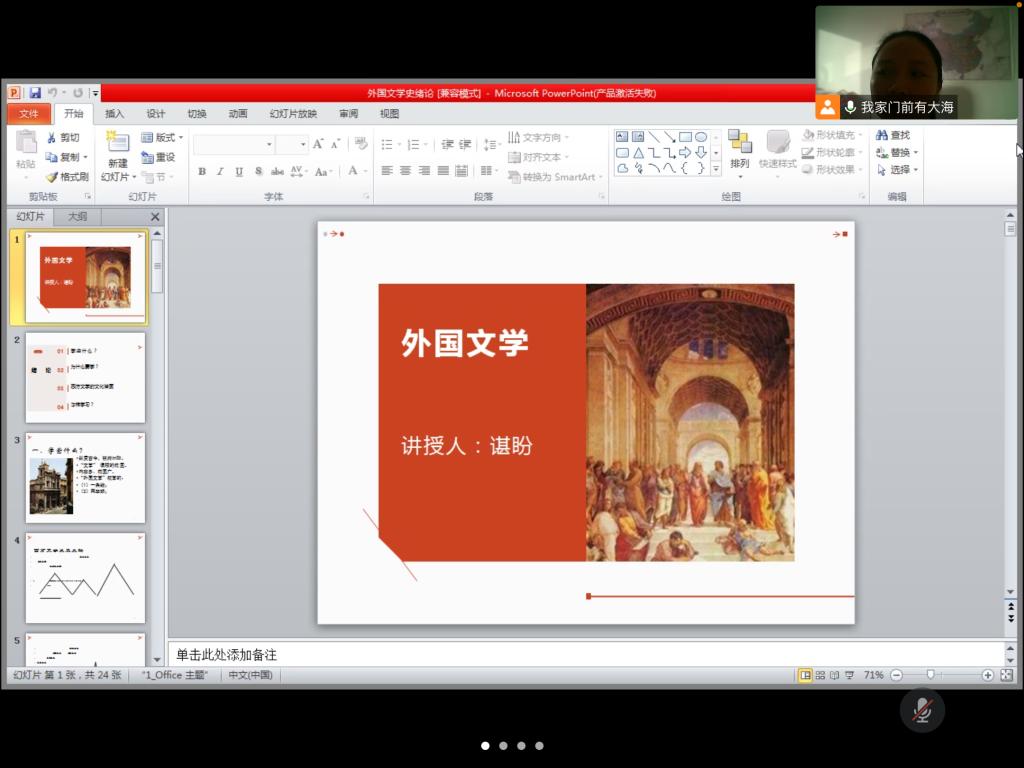Go to next slide using double-down arrow
This screenshot has height=768, width=1024.
point(1010,618)
